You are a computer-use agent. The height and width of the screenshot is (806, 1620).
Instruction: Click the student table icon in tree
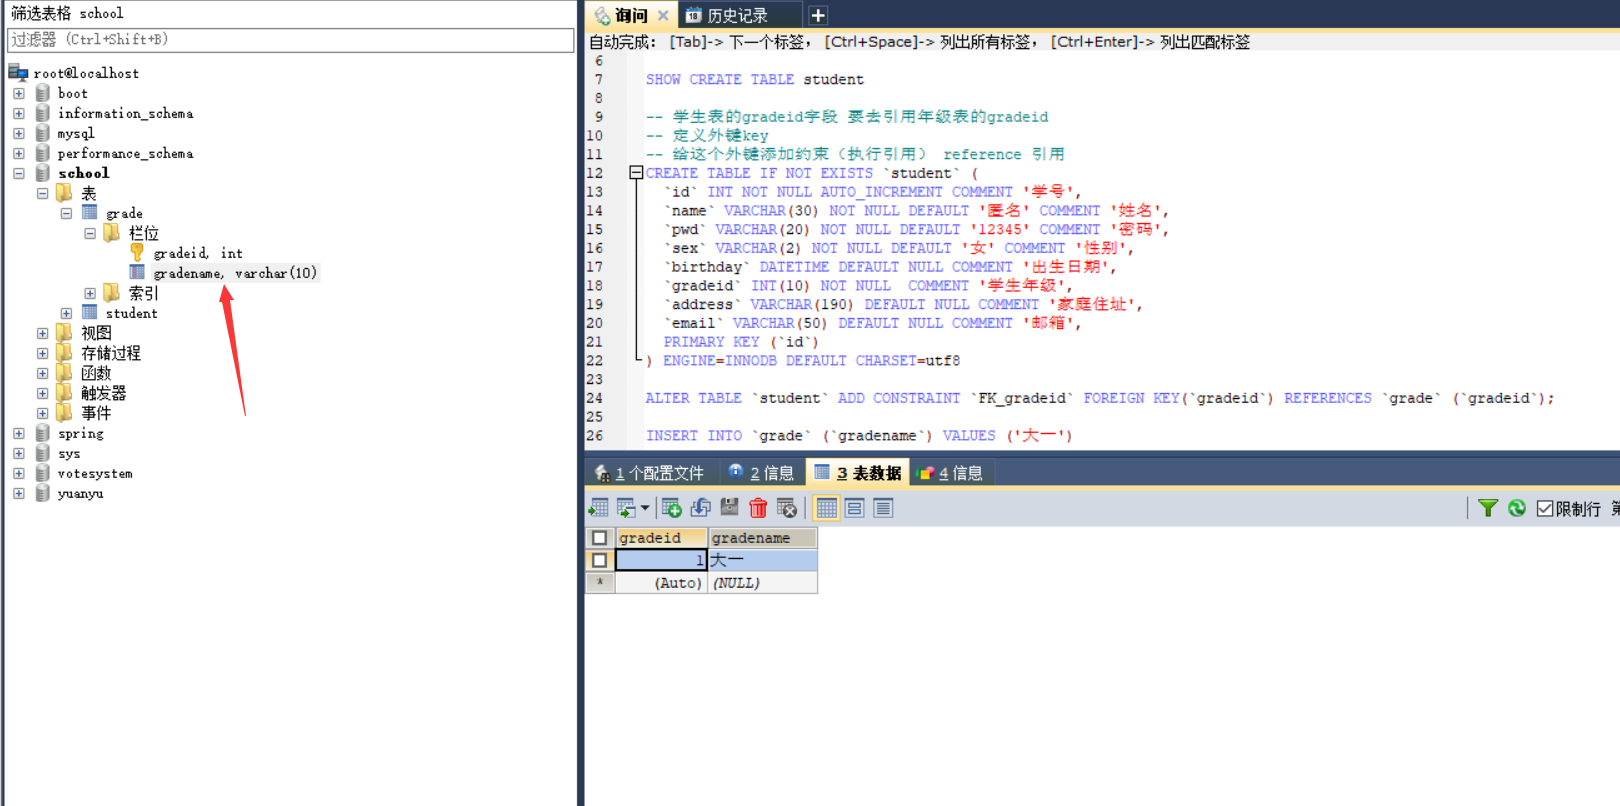click(90, 312)
